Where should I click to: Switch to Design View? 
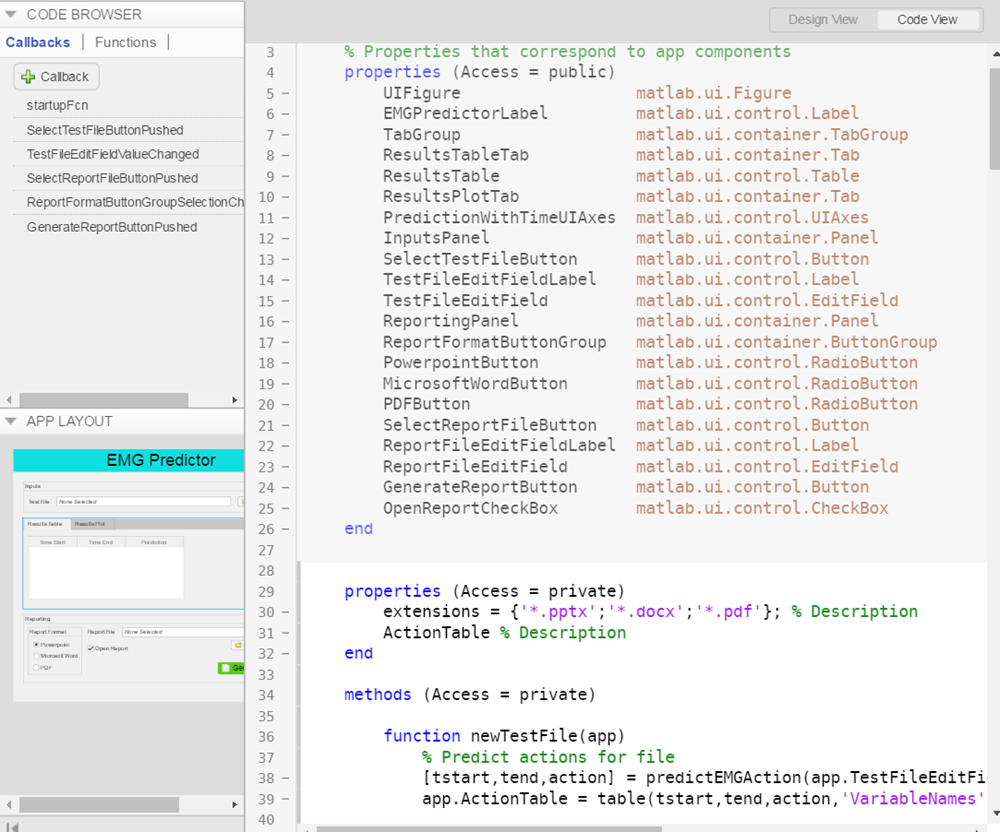tap(823, 19)
